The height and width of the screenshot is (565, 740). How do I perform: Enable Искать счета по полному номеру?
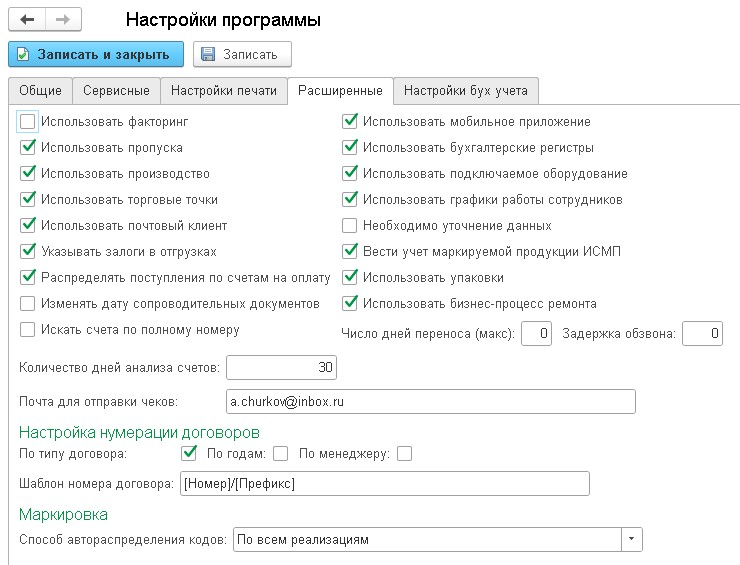[x=28, y=329]
